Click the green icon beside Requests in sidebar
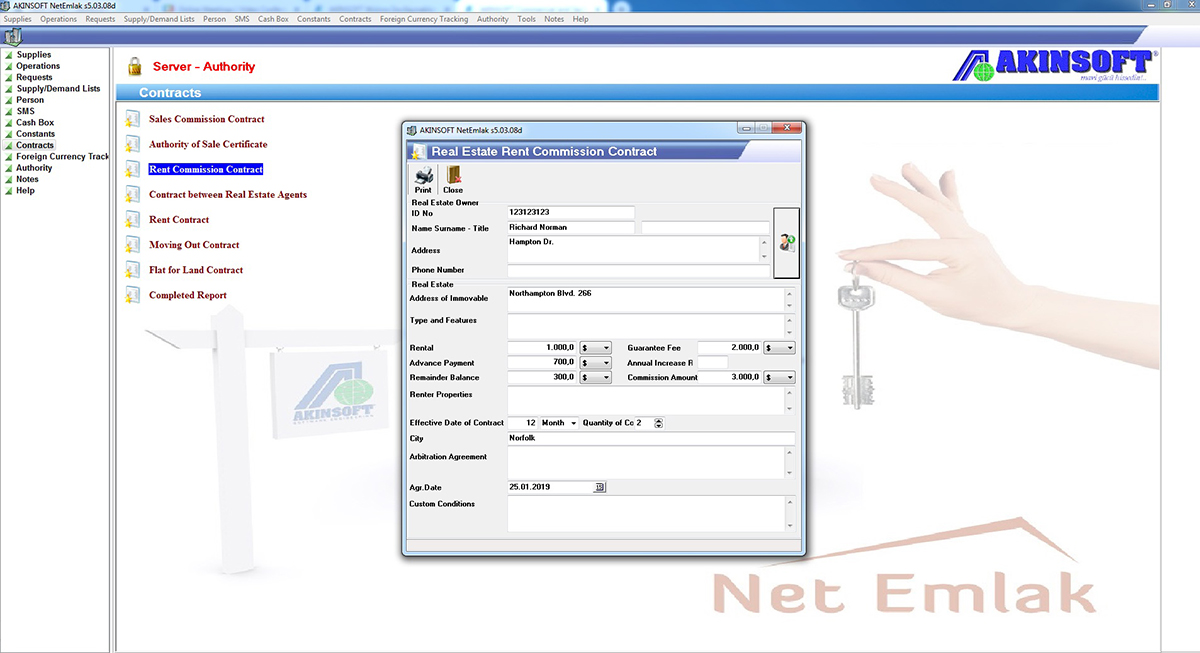This screenshot has width=1200, height=653. click(x=9, y=77)
